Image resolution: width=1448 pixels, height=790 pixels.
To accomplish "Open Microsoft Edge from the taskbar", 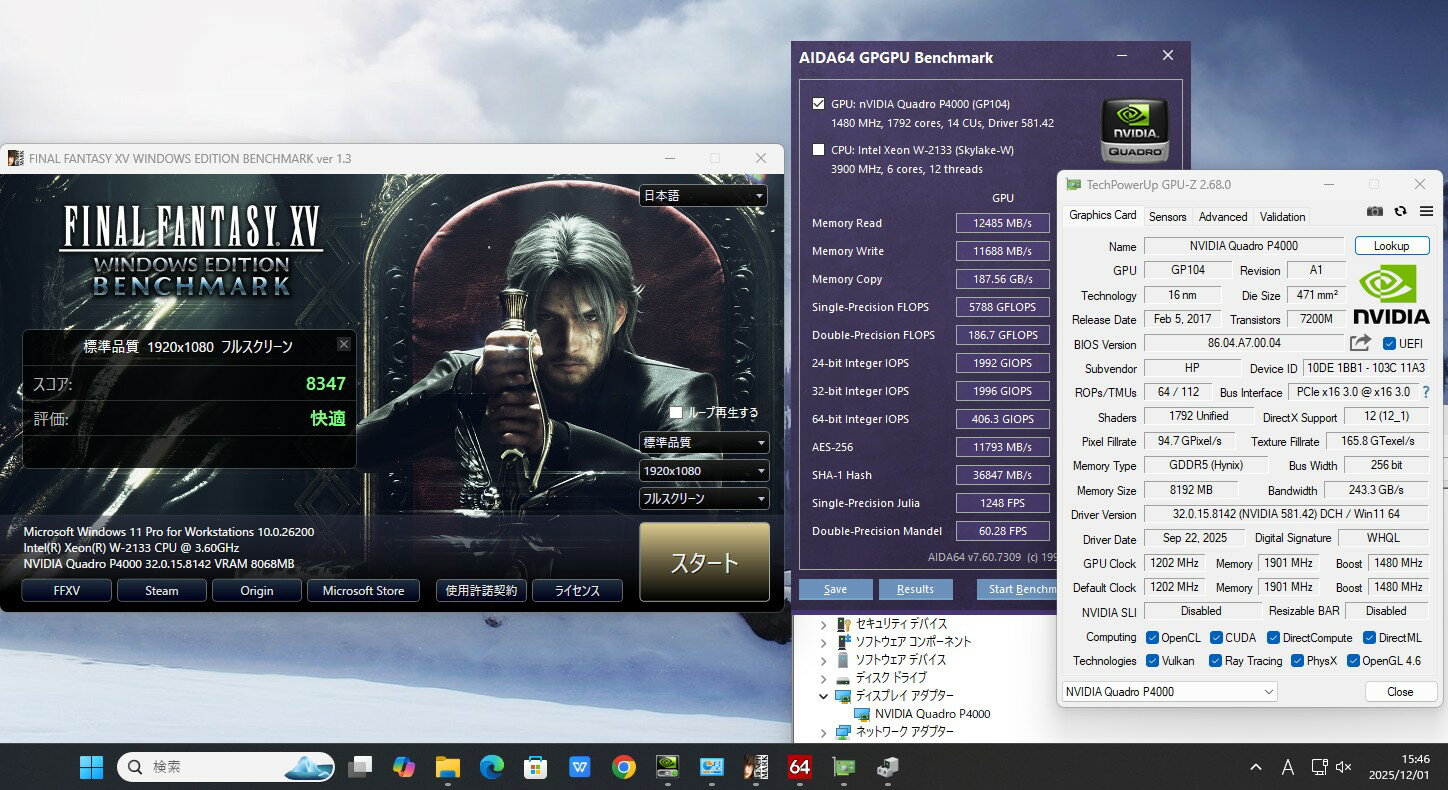I will [491, 767].
